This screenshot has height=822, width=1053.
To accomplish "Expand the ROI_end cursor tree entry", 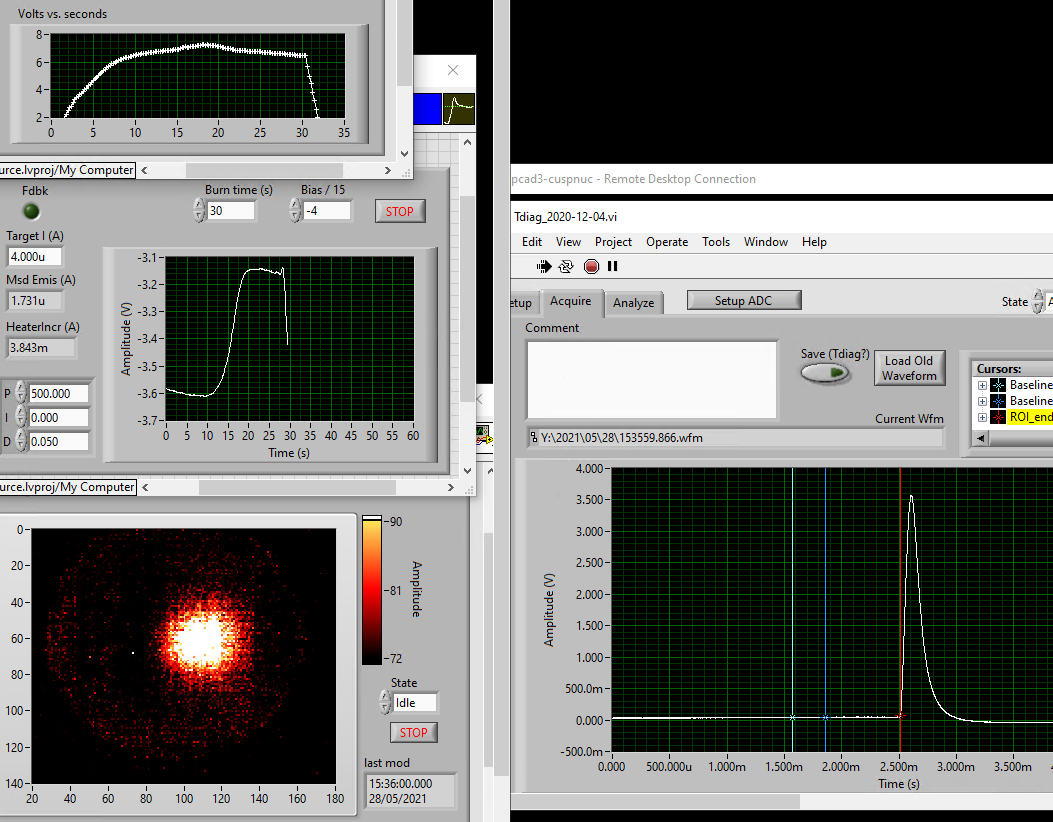I will (x=982, y=417).
